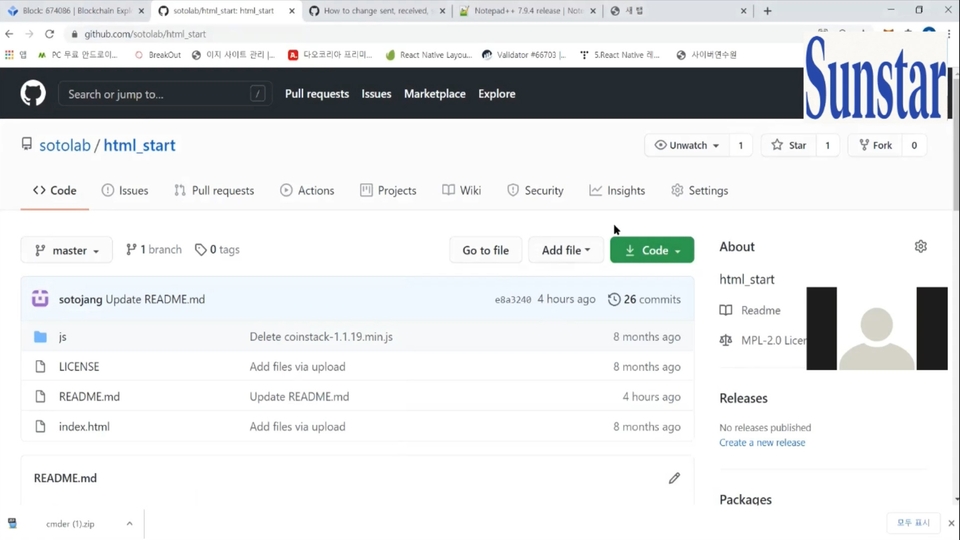Click the show all downloads button
The width and height of the screenshot is (960, 540).
(x=913, y=523)
